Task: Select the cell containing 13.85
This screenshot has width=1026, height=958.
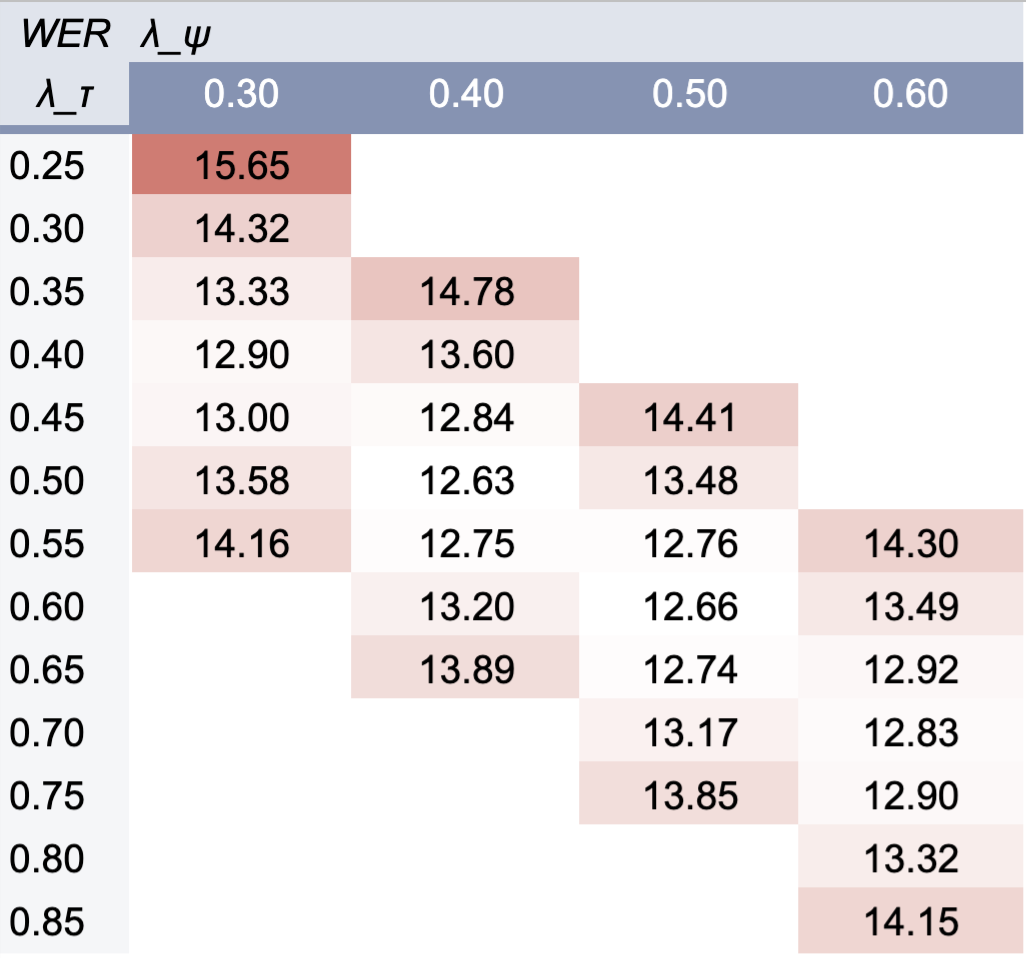Action: click(x=689, y=794)
